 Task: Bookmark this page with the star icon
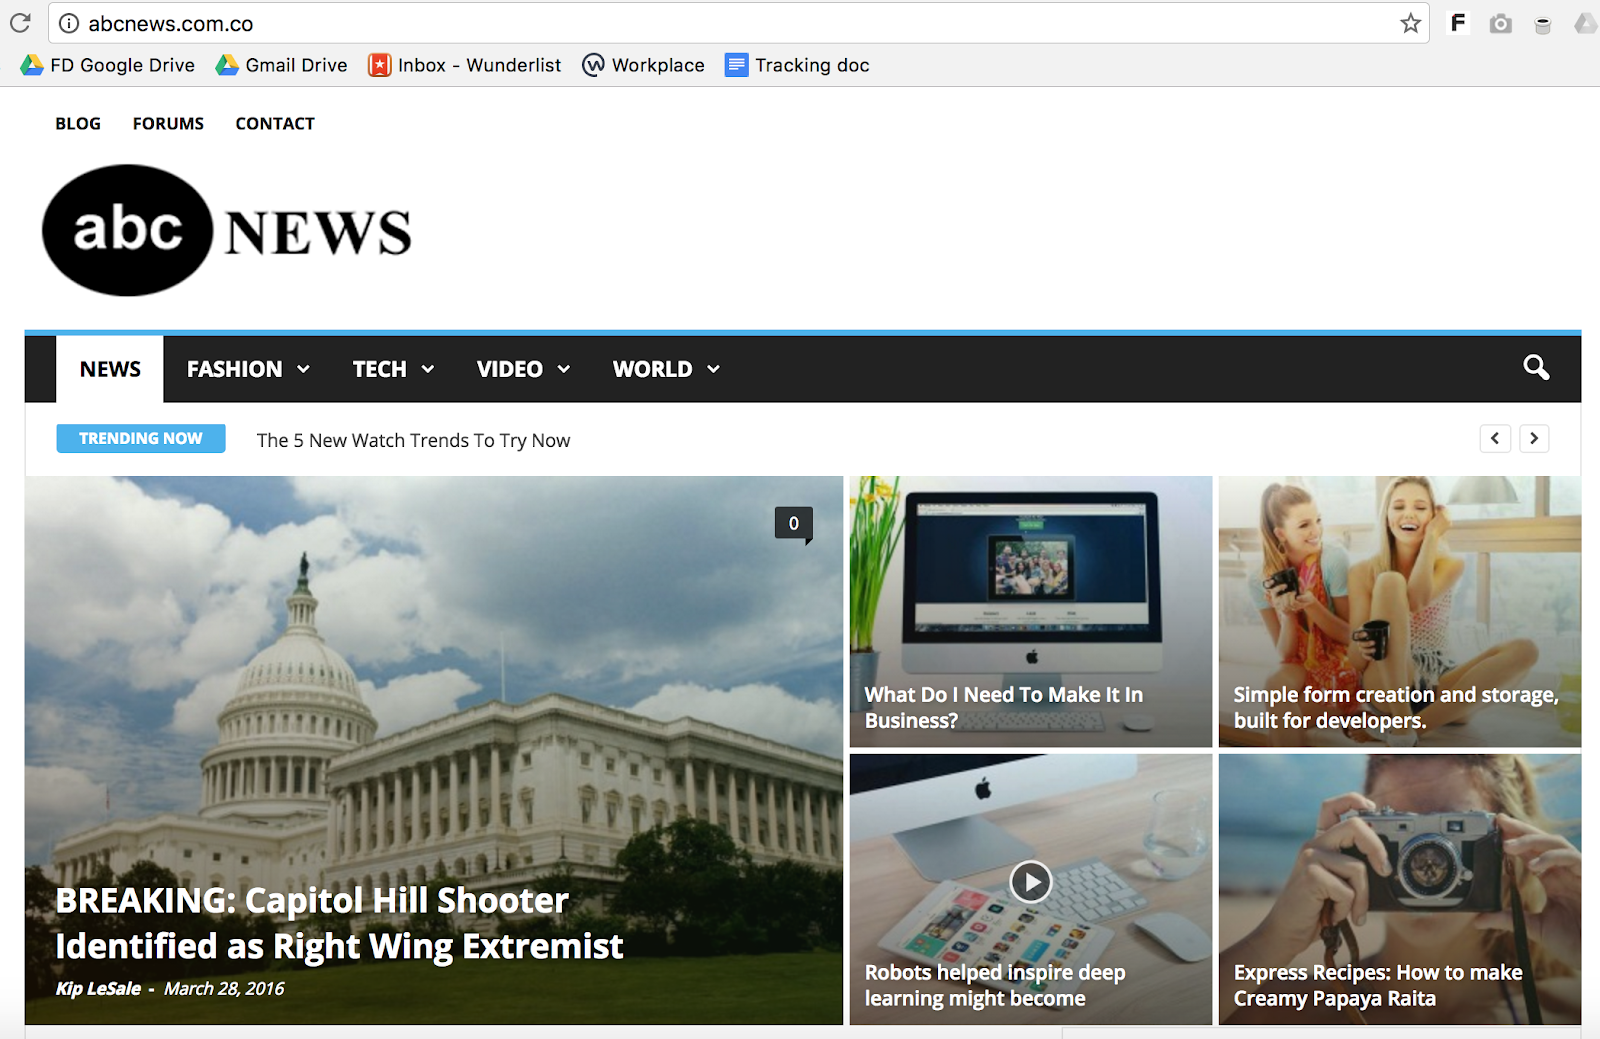(1410, 23)
